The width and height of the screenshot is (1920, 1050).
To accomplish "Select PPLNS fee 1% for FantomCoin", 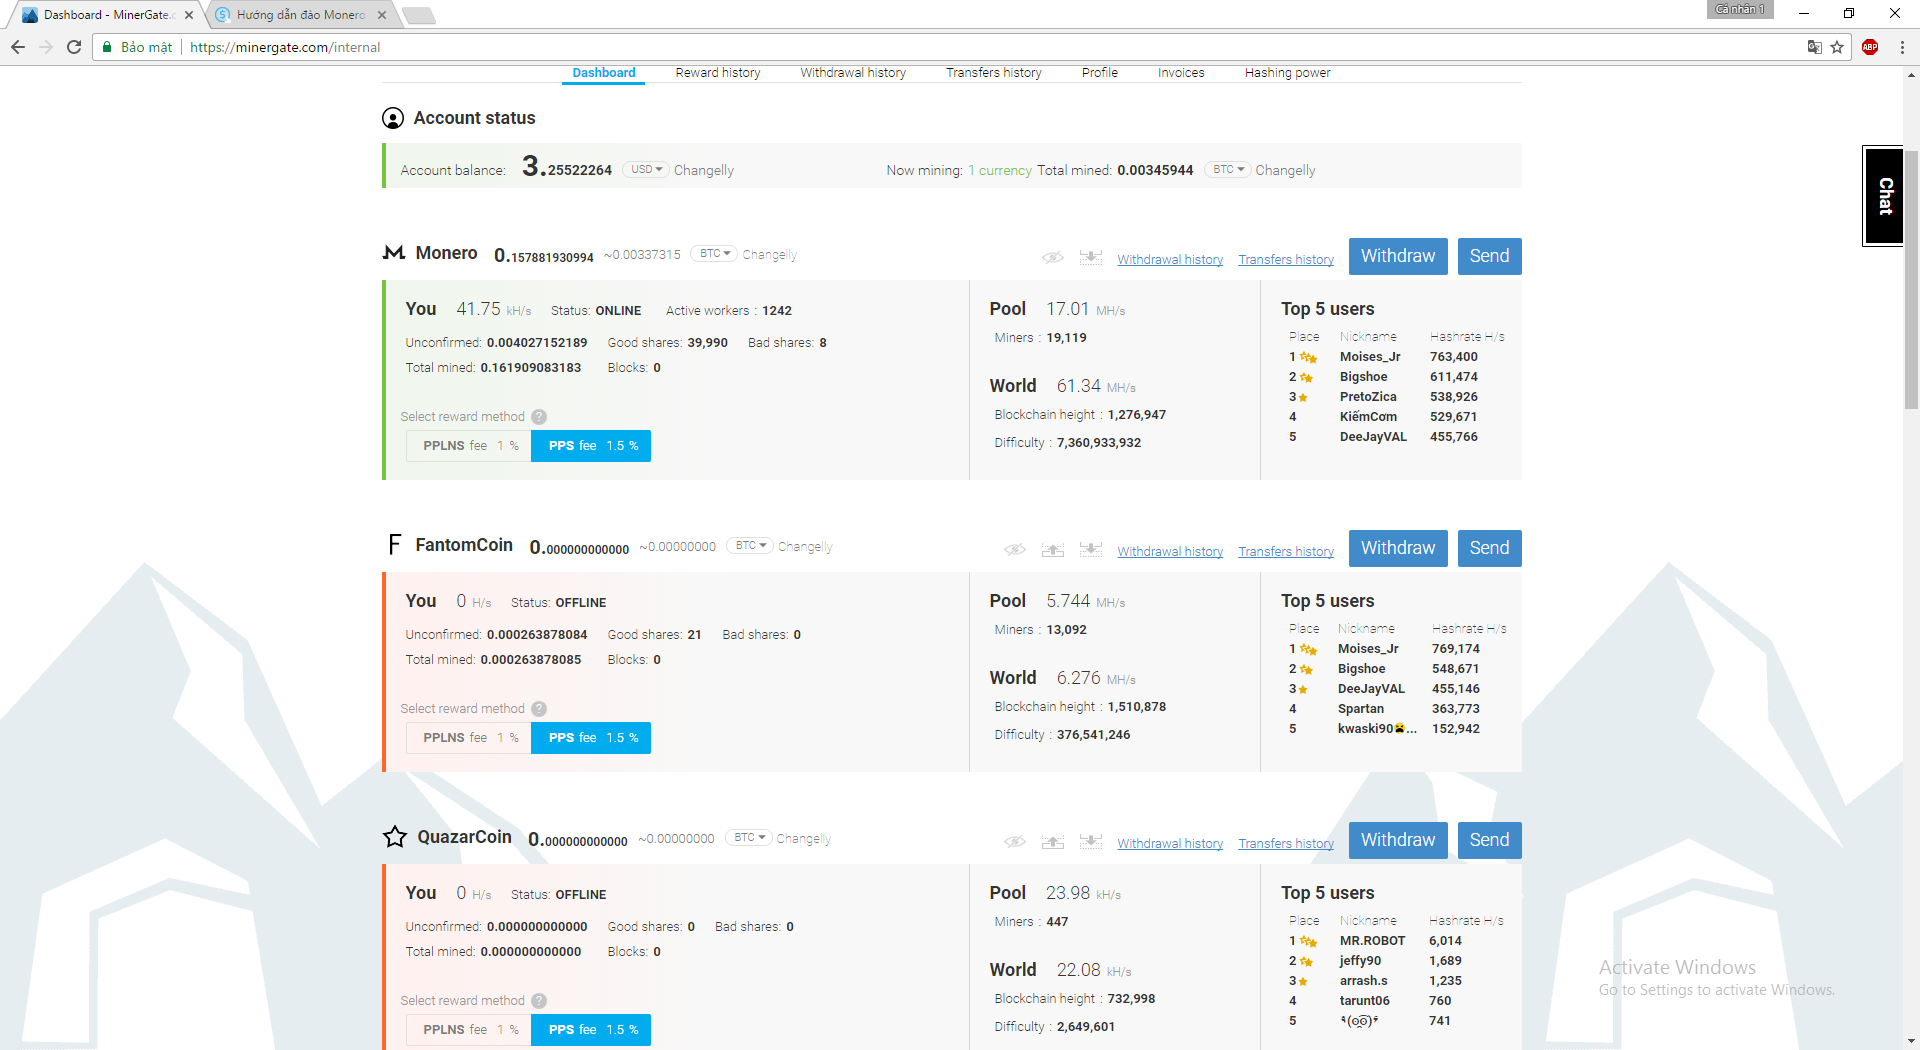I will coord(469,738).
